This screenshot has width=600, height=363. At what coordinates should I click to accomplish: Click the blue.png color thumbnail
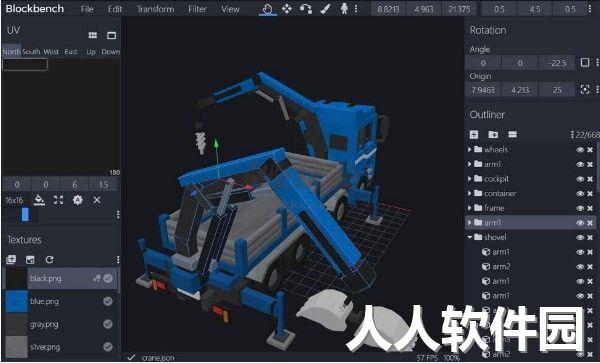click(x=16, y=301)
